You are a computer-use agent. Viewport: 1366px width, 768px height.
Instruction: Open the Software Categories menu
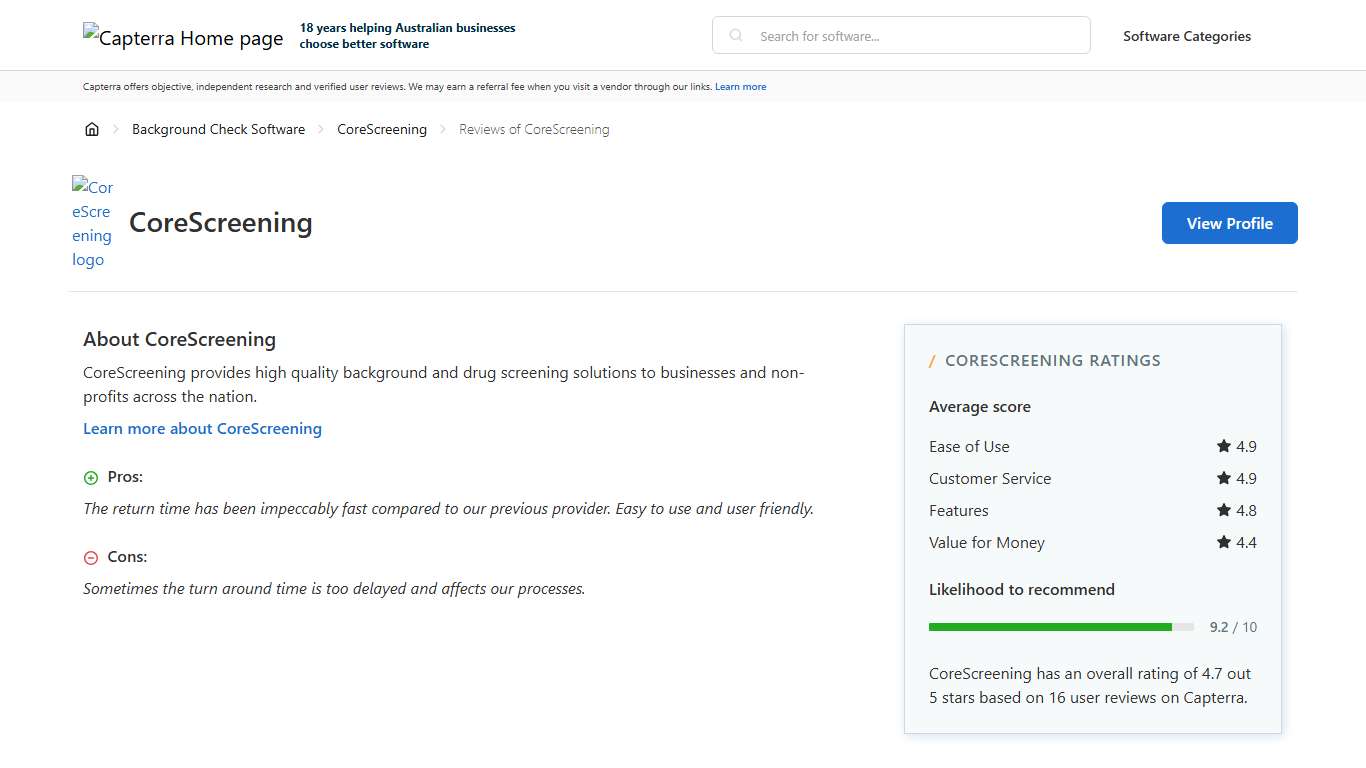[1186, 36]
